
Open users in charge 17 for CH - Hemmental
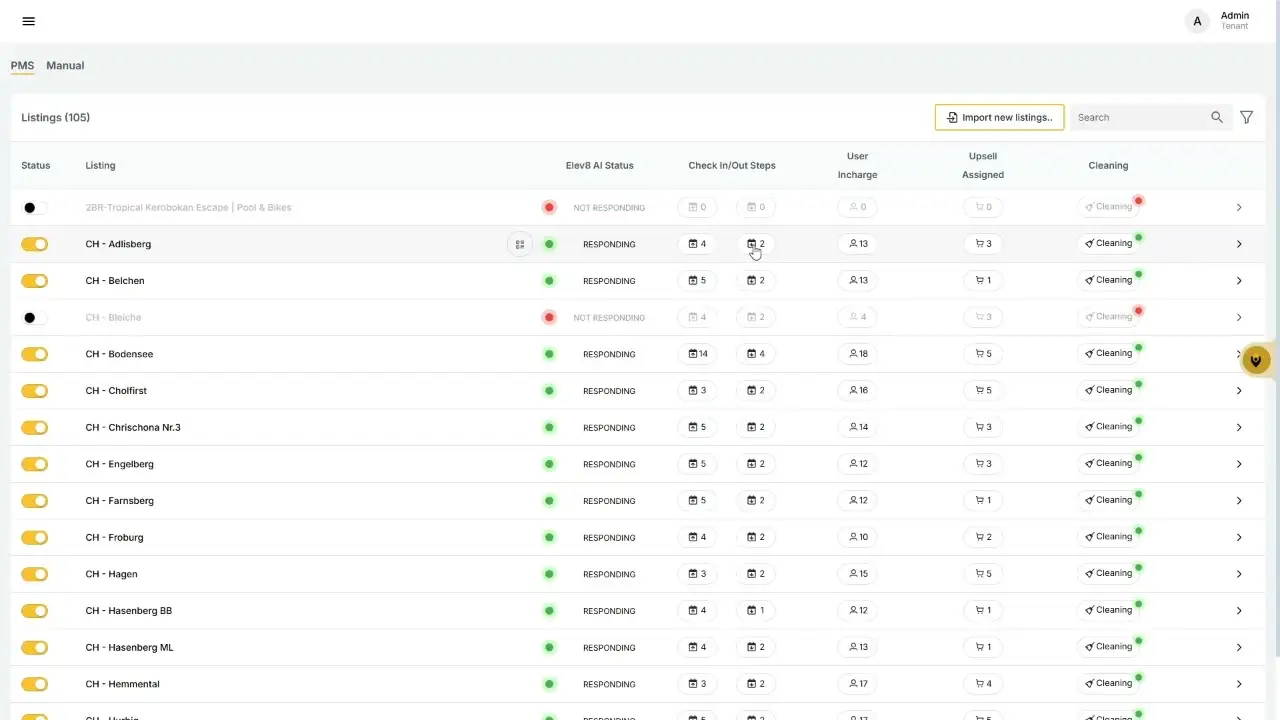(857, 684)
